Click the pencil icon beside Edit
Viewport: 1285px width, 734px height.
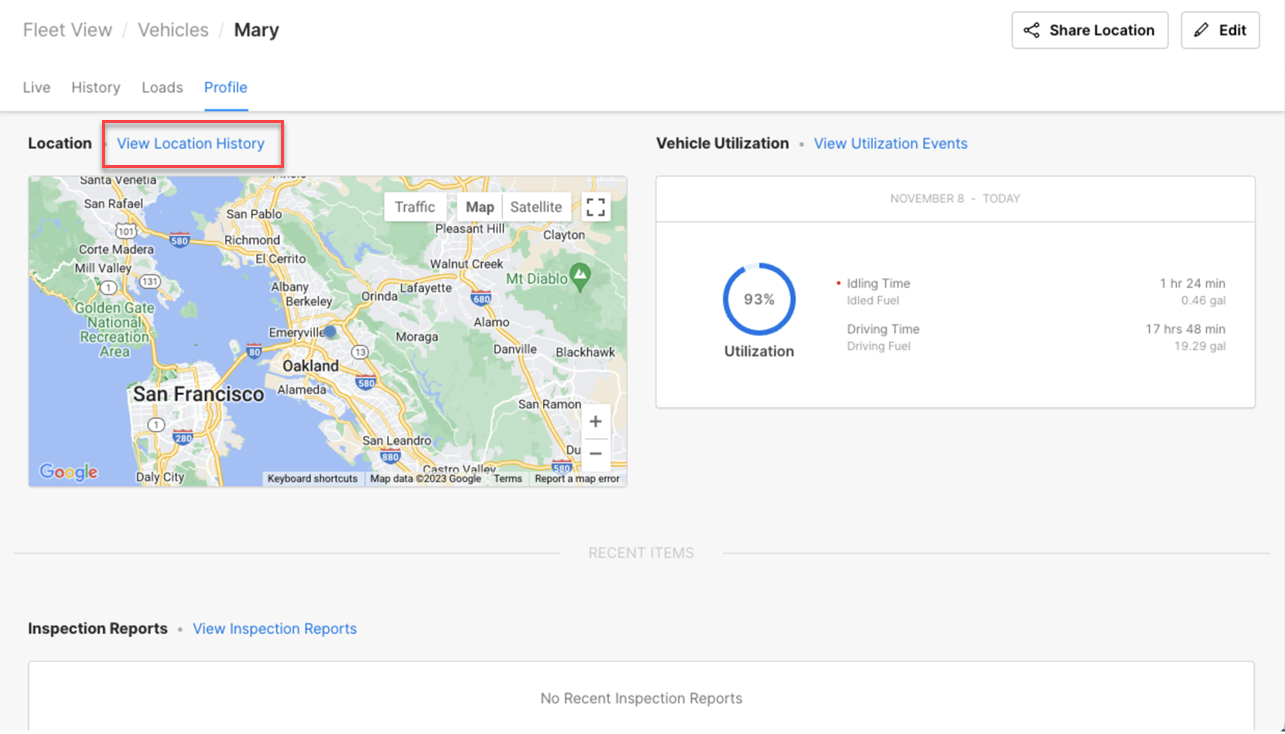tap(1202, 30)
